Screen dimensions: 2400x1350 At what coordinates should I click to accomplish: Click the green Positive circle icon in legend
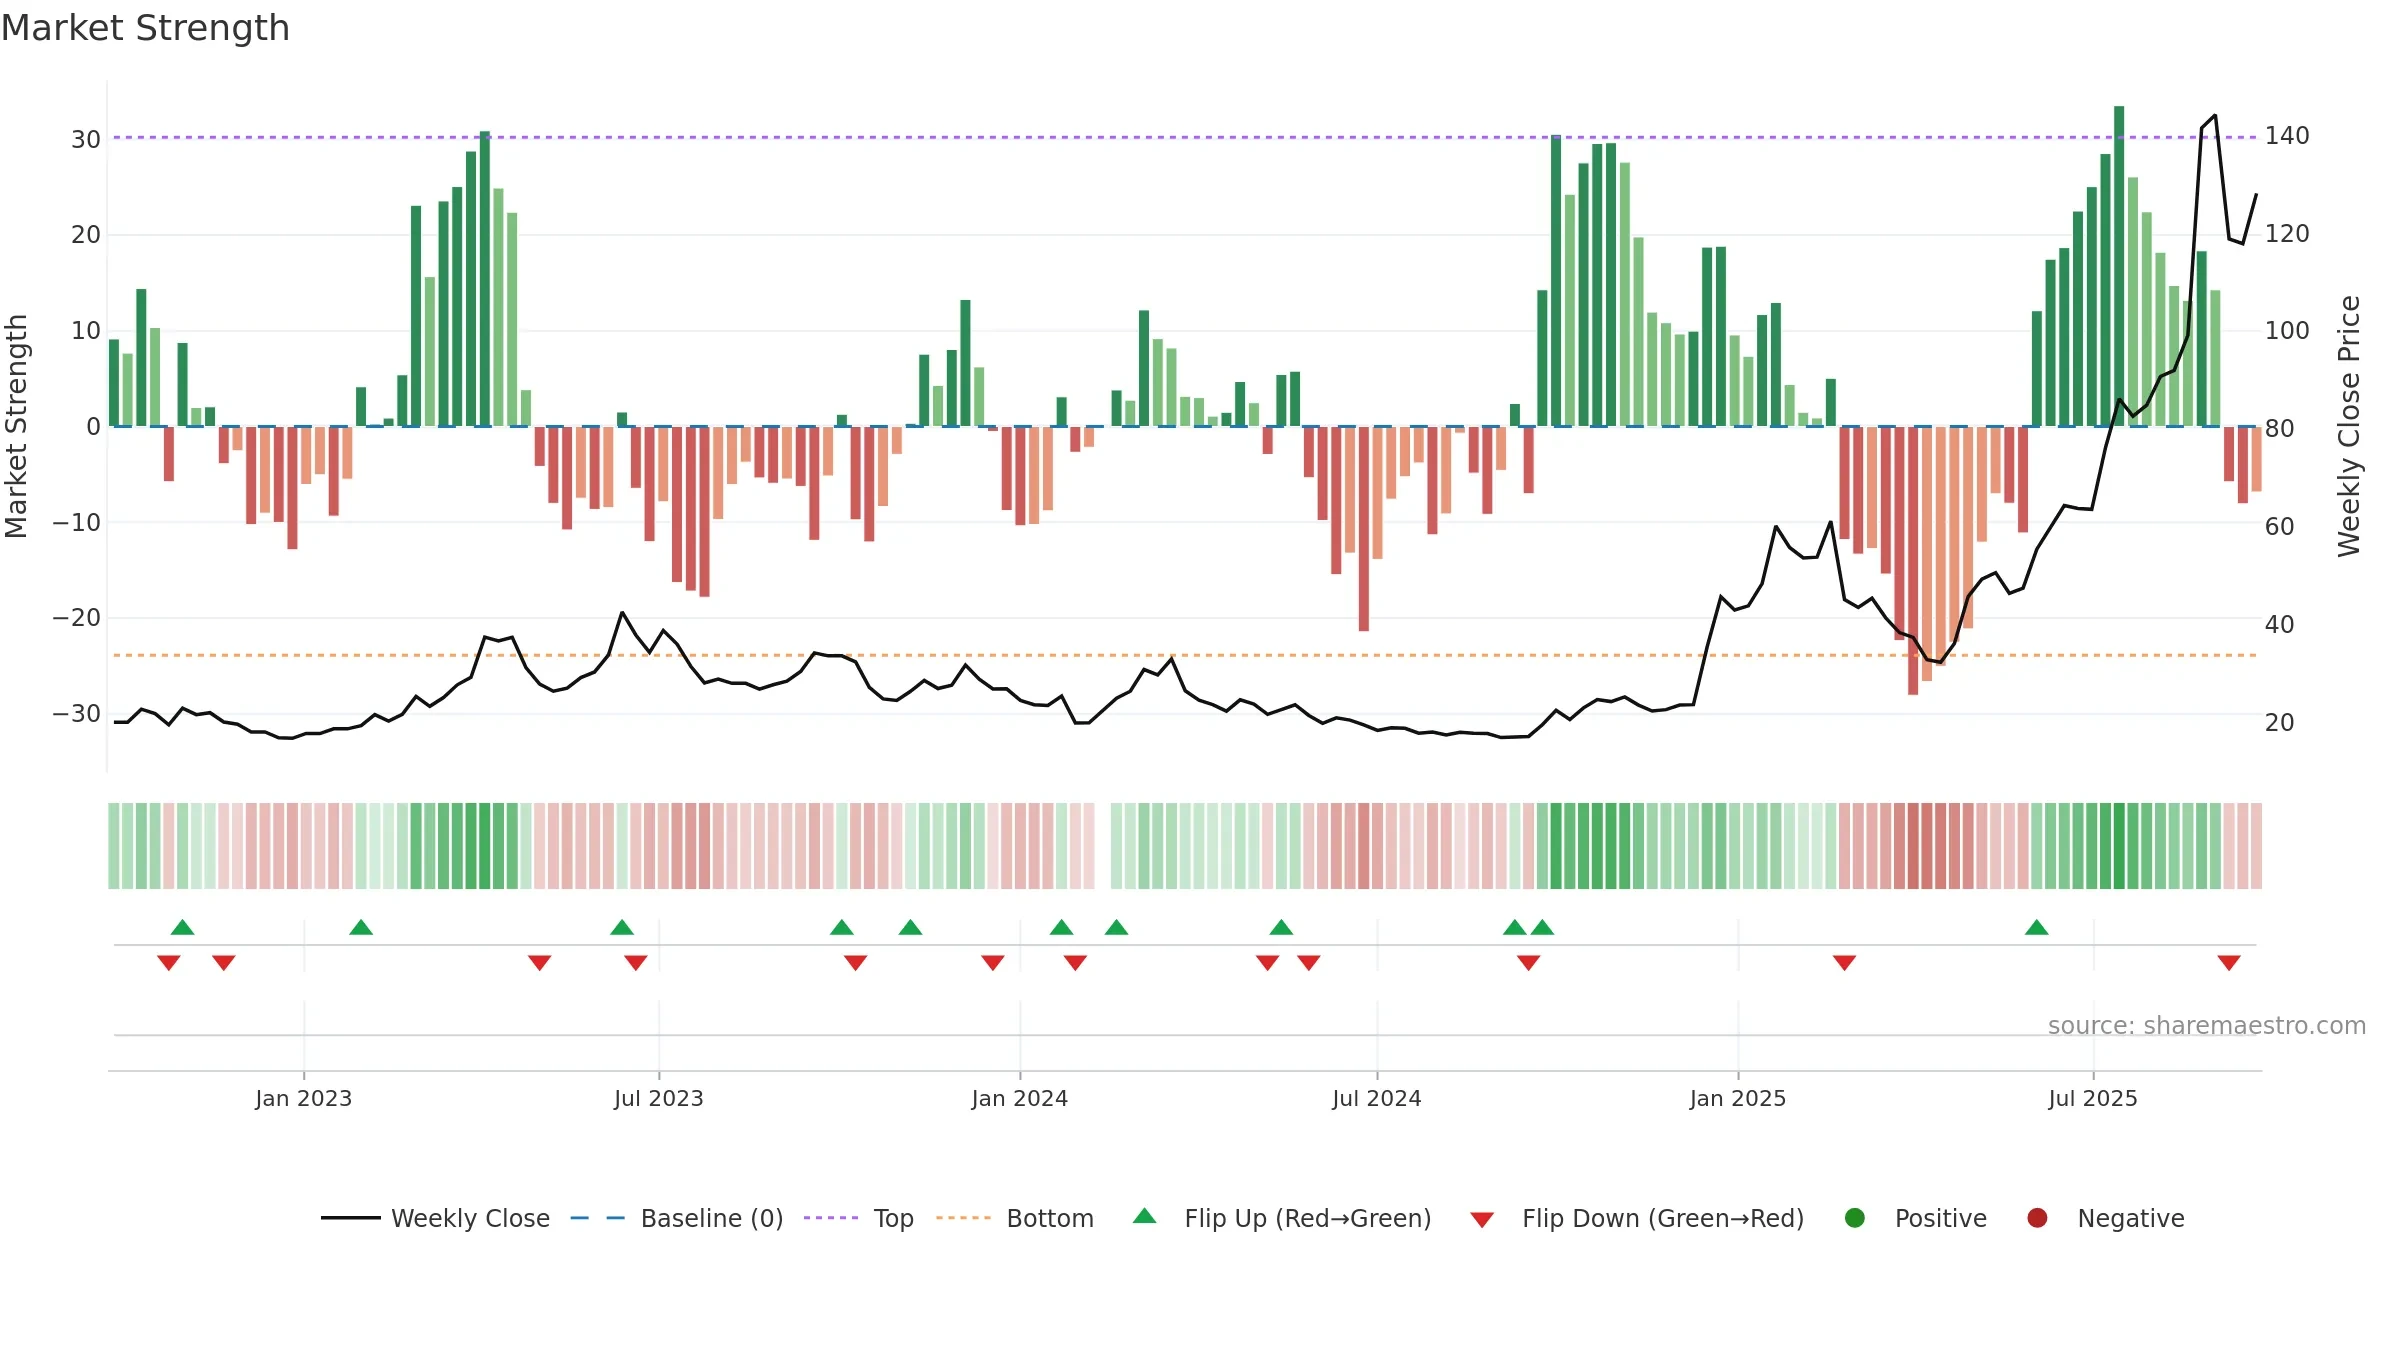[x=1855, y=1218]
